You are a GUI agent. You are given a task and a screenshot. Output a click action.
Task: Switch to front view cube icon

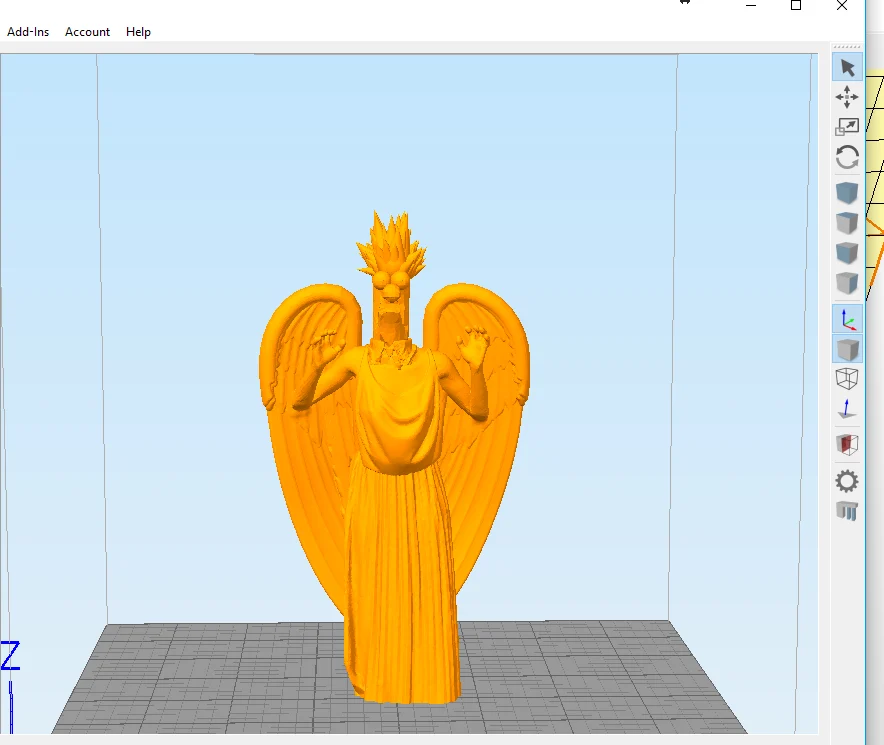click(x=847, y=253)
